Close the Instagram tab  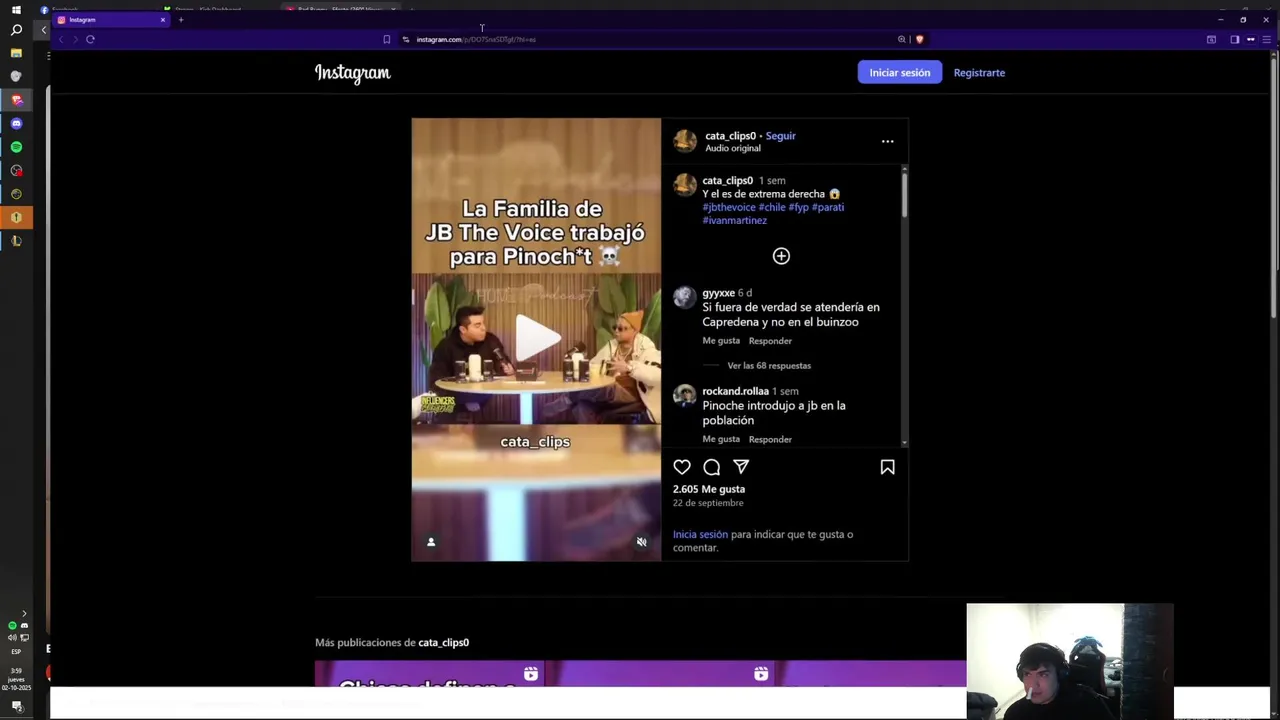pyautogui.click(x=162, y=20)
